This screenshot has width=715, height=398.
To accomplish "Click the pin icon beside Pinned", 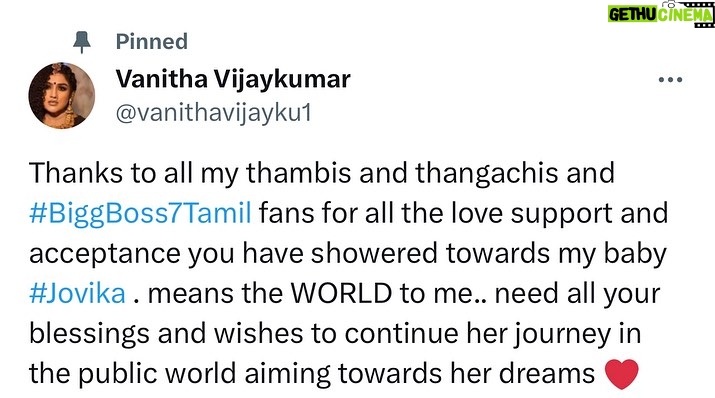I will (x=82, y=42).
